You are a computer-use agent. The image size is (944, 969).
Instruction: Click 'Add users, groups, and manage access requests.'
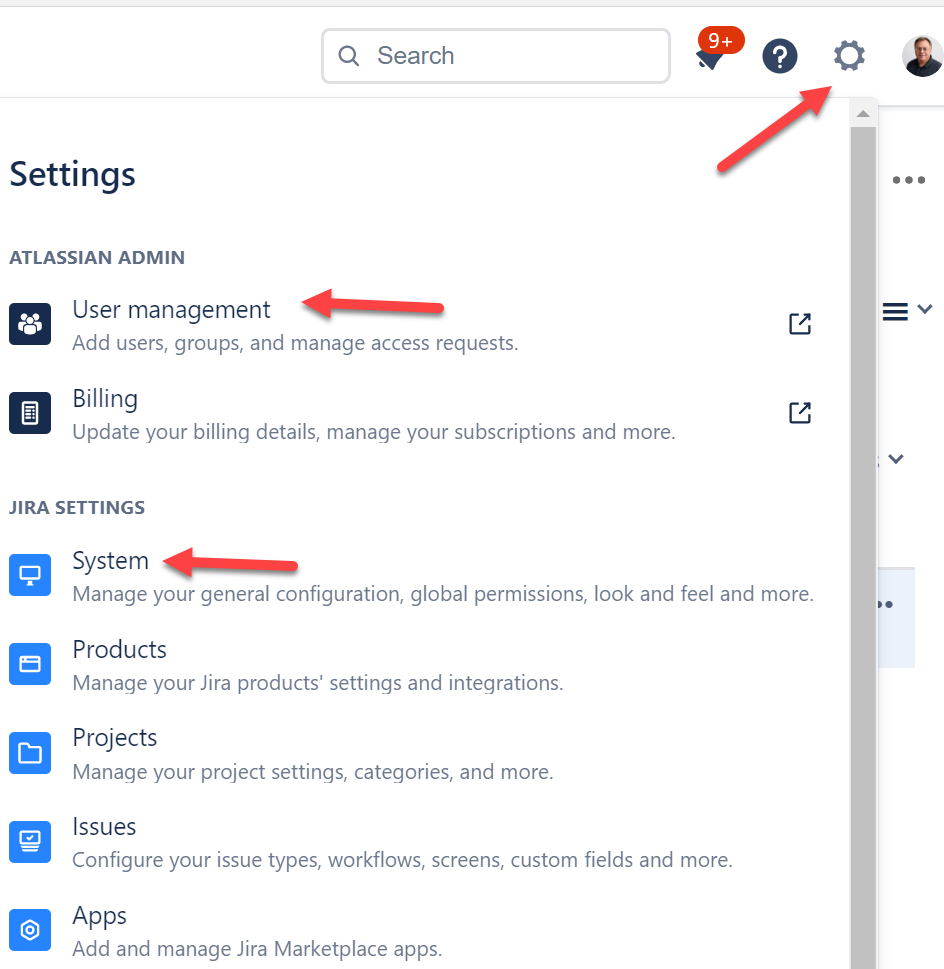tap(295, 342)
